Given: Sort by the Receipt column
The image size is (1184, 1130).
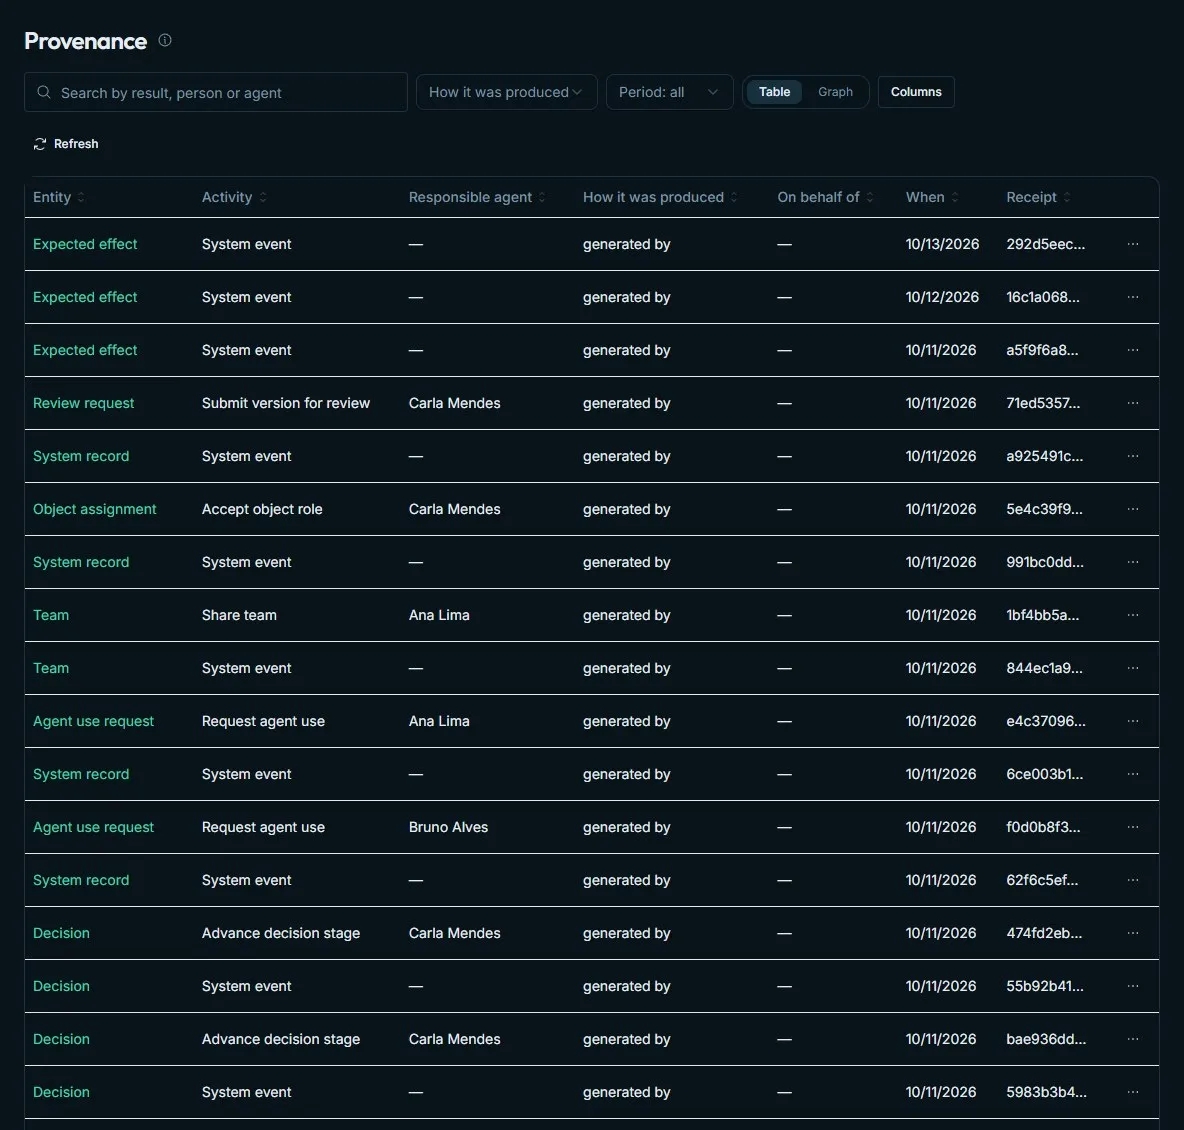Looking at the screenshot, I should click(1038, 197).
